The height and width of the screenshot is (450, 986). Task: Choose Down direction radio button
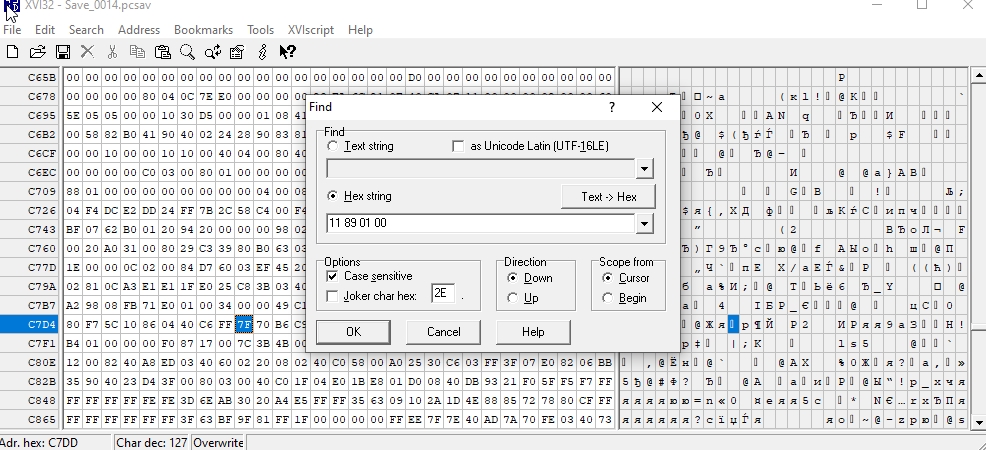pyautogui.click(x=512, y=278)
